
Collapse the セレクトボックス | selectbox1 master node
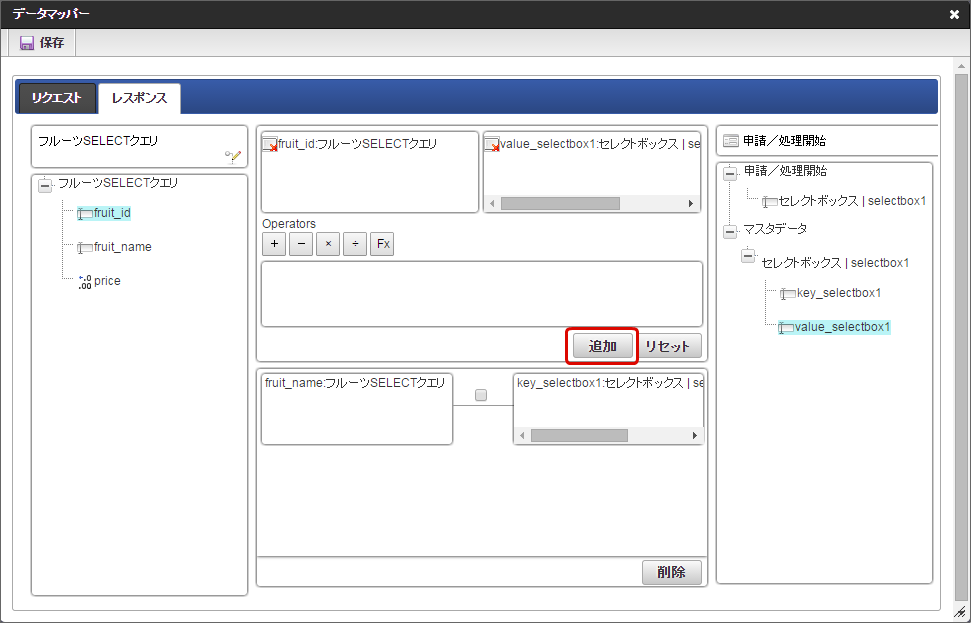pos(748,255)
